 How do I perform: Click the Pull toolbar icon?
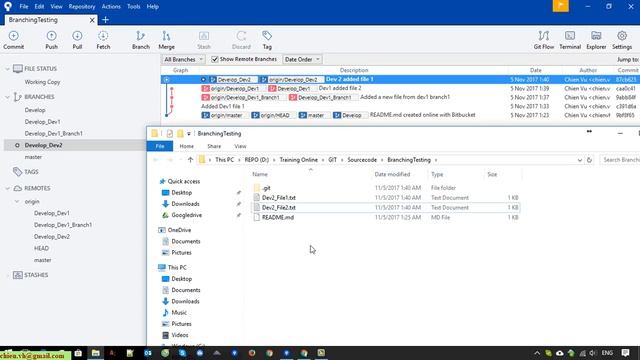77,40
